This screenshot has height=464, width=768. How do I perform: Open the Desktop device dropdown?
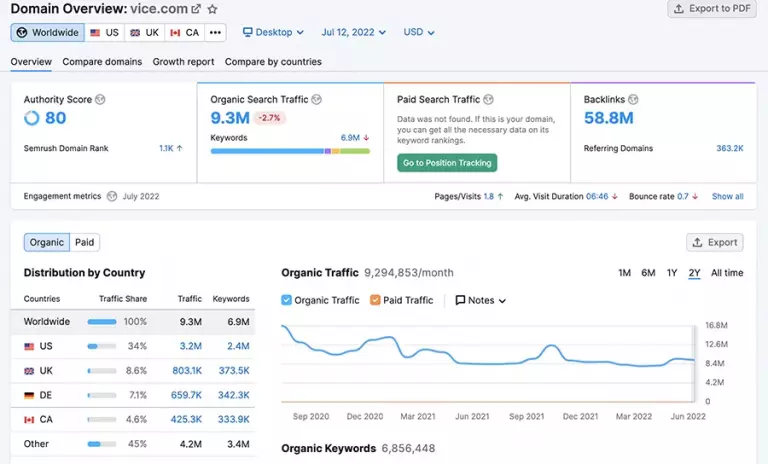coord(273,32)
